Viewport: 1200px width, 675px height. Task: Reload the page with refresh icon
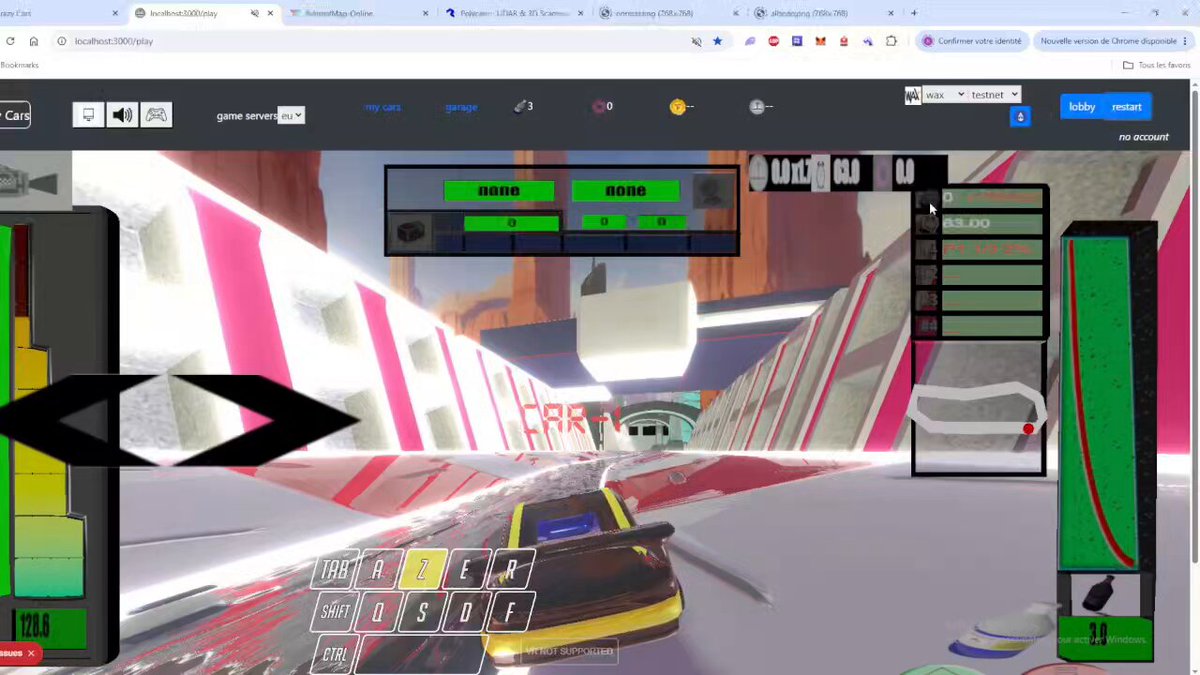[x=10, y=41]
